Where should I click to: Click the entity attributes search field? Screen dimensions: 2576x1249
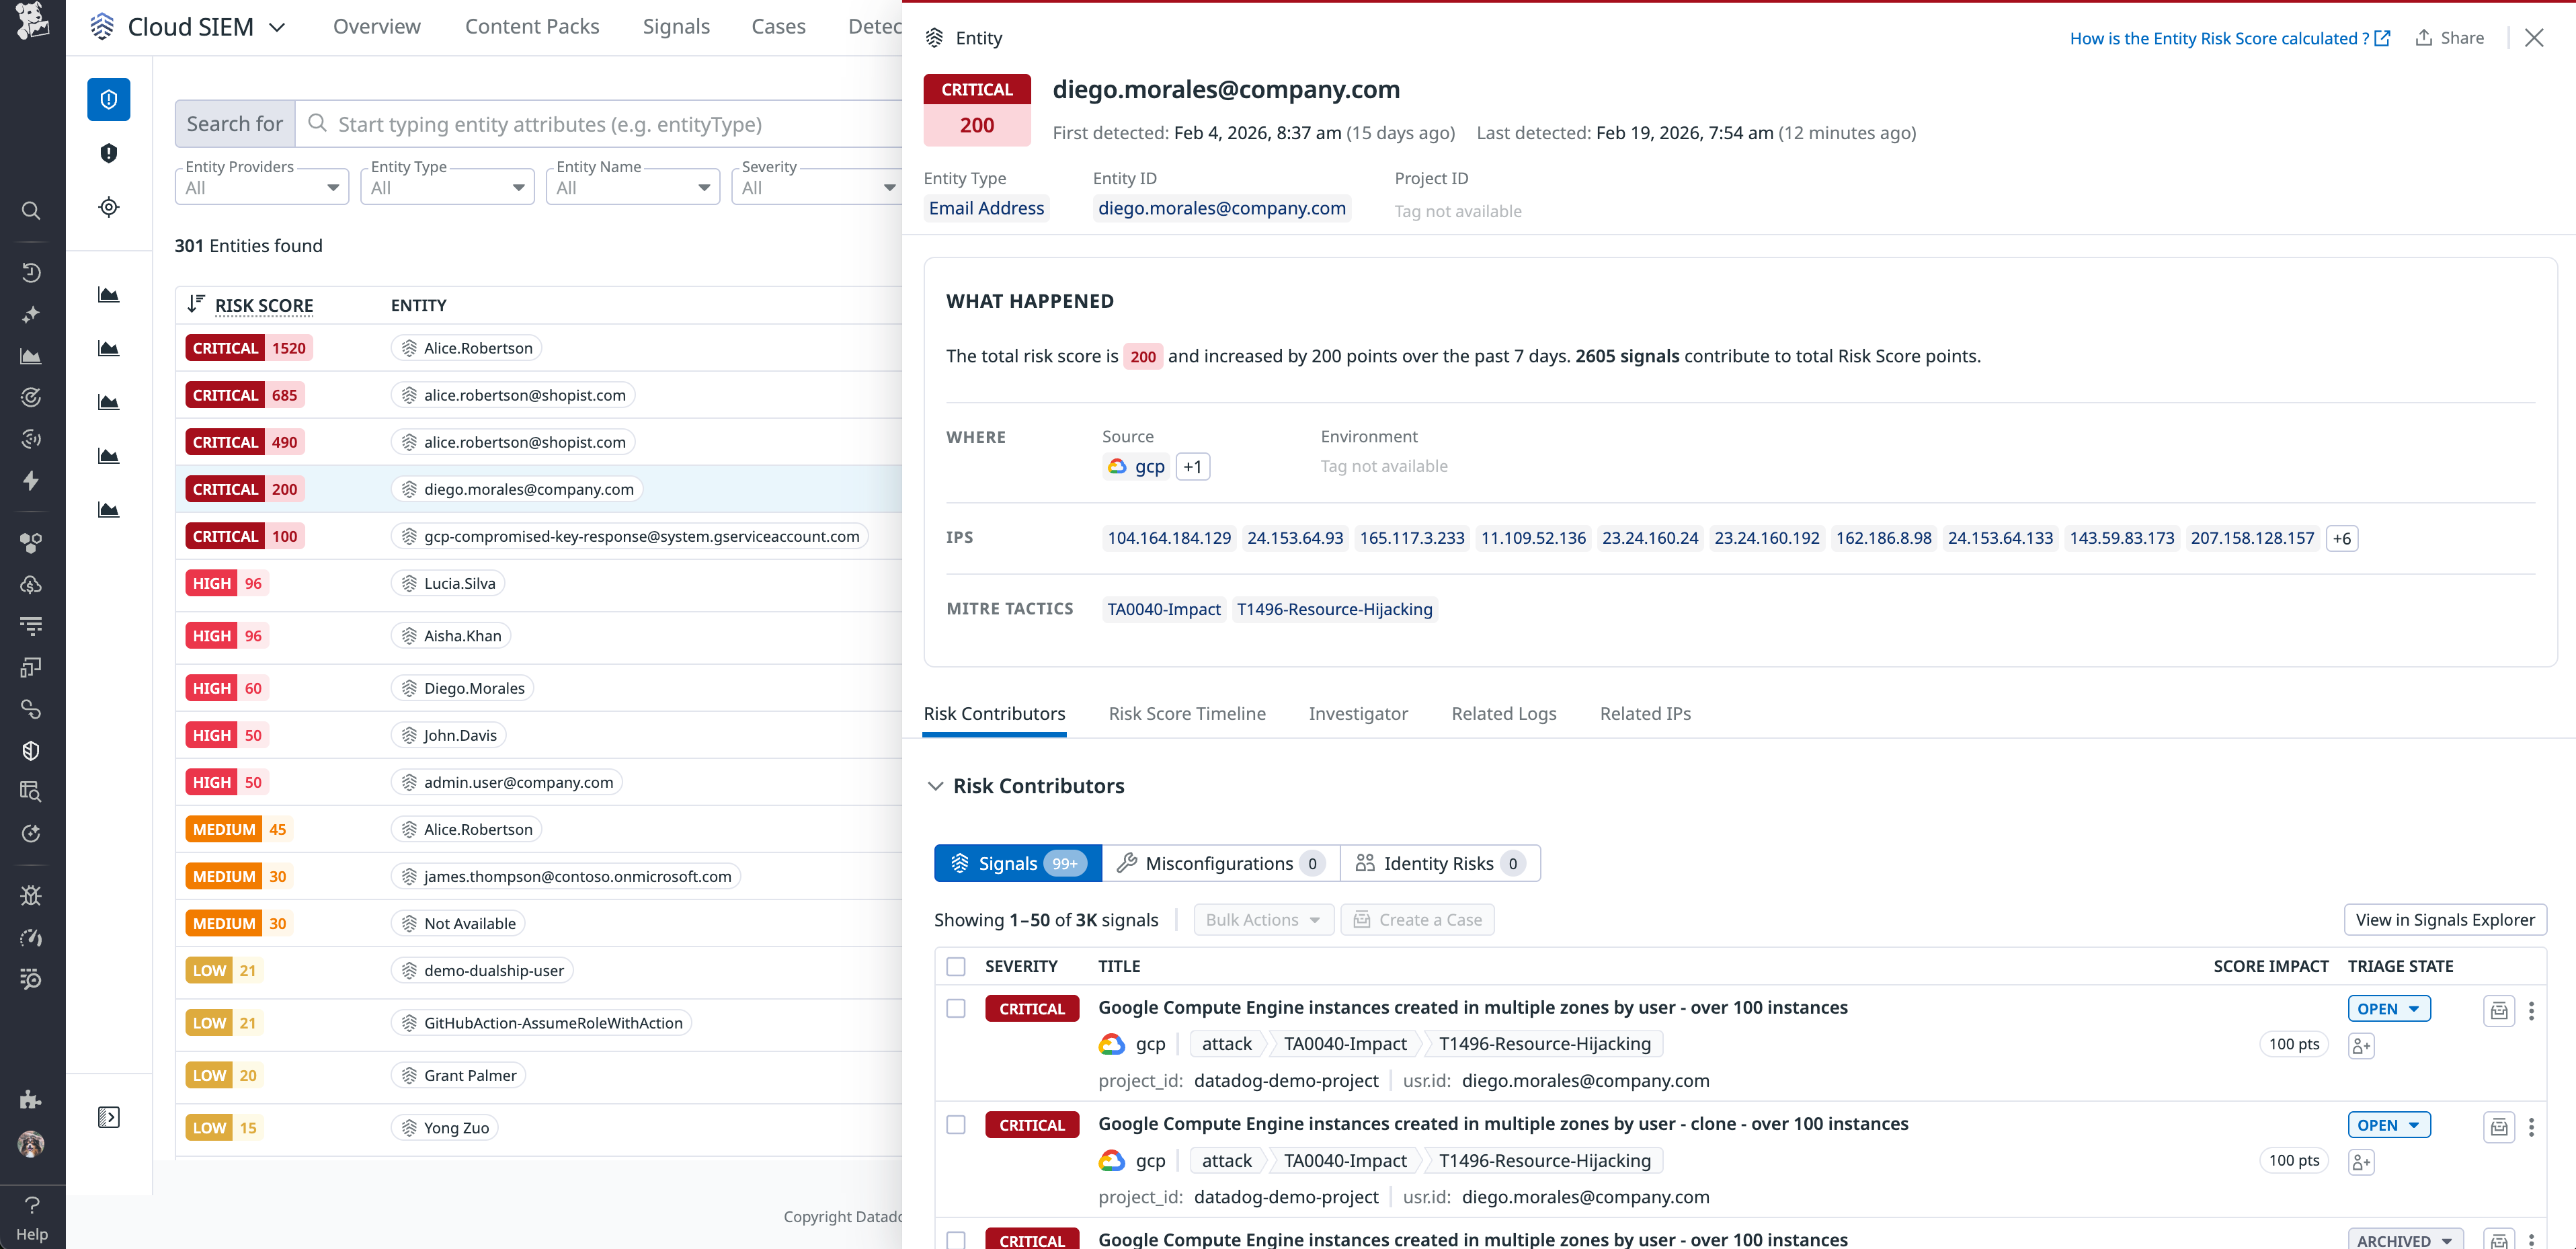click(600, 124)
